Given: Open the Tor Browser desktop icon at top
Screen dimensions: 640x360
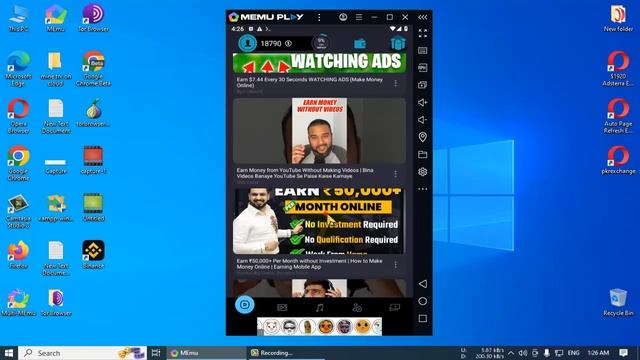Looking at the screenshot, I should [93, 18].
